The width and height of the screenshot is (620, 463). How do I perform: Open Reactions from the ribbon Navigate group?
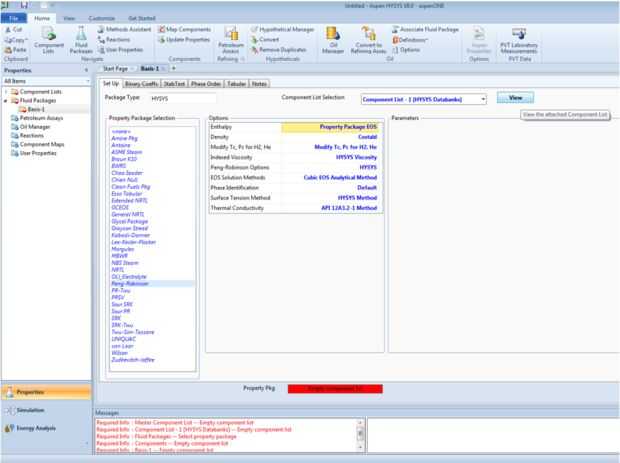pyautogui.click(x=114, y=40)
